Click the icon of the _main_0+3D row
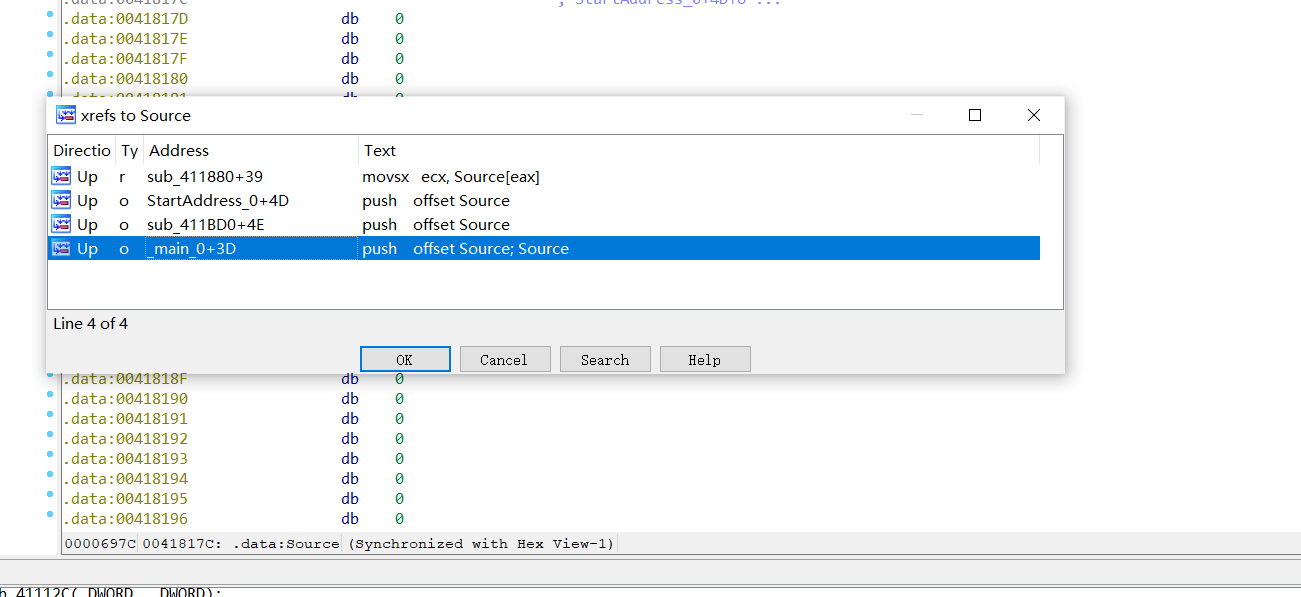 62,249
